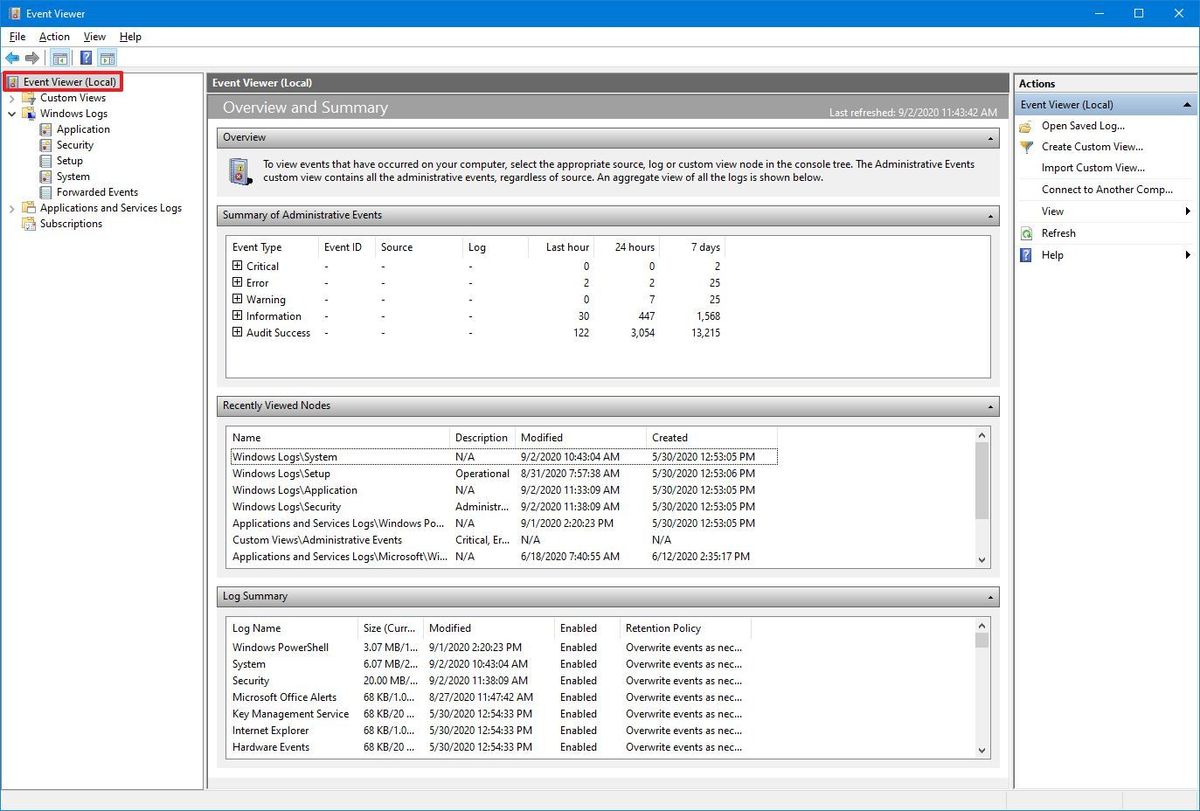Toggle the console tree with its toolbar icon
This screenshot has width=1200, height=811.
point(59,57)
